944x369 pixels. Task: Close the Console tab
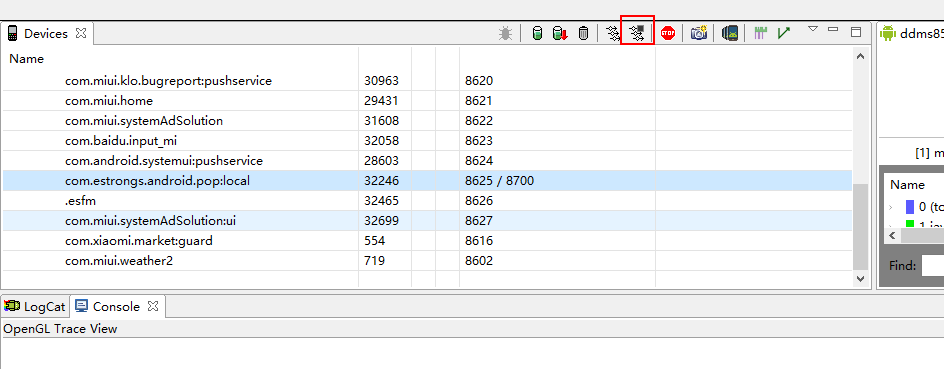(153, 306)
